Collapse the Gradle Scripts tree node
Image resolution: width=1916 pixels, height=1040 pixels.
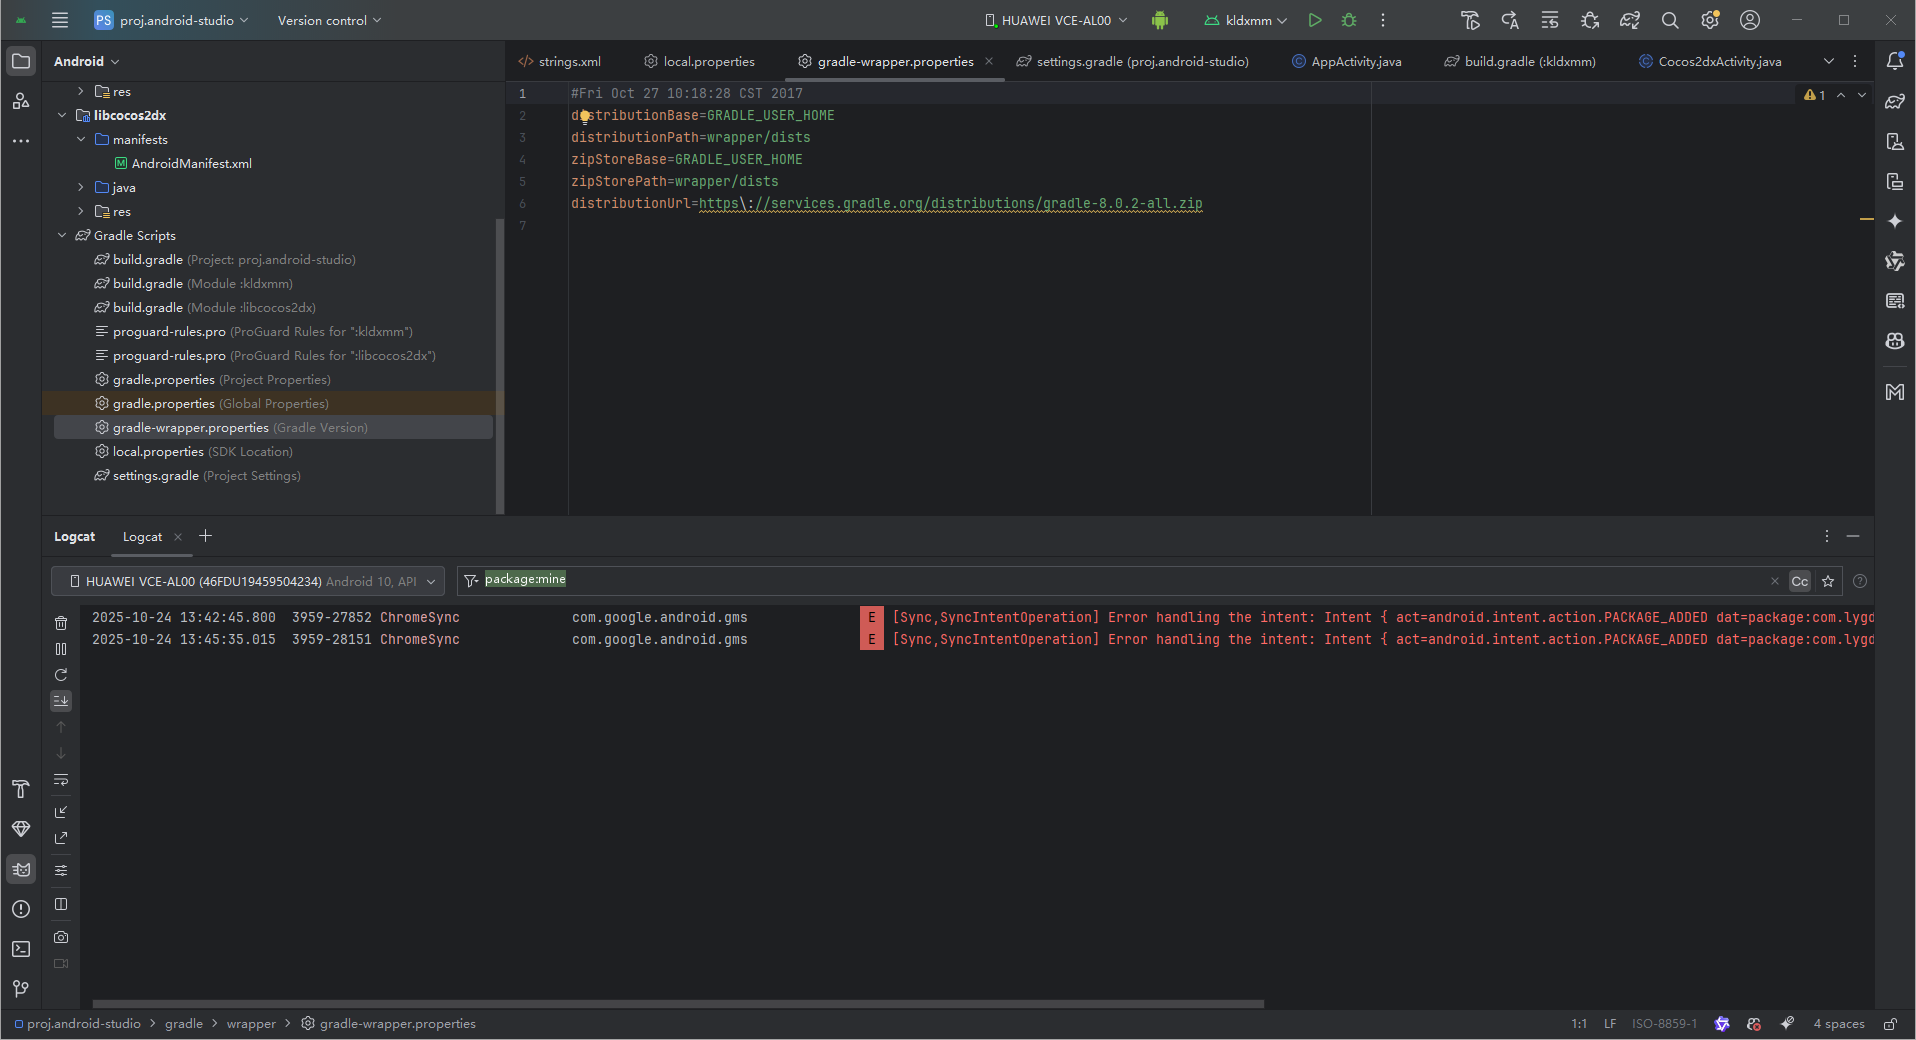[x=62, y=236]
